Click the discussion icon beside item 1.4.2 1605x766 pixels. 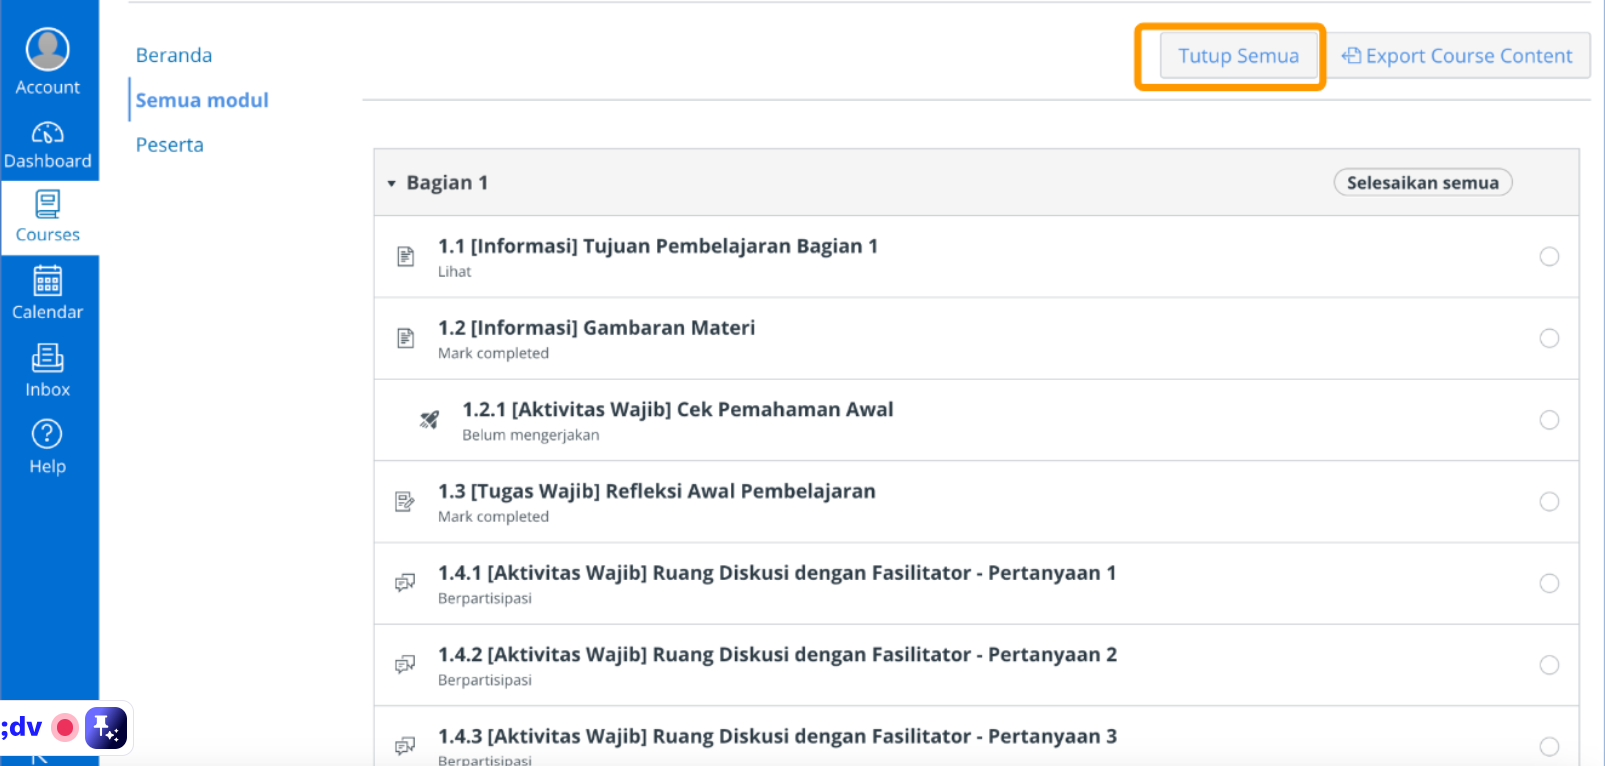(405, 665)
